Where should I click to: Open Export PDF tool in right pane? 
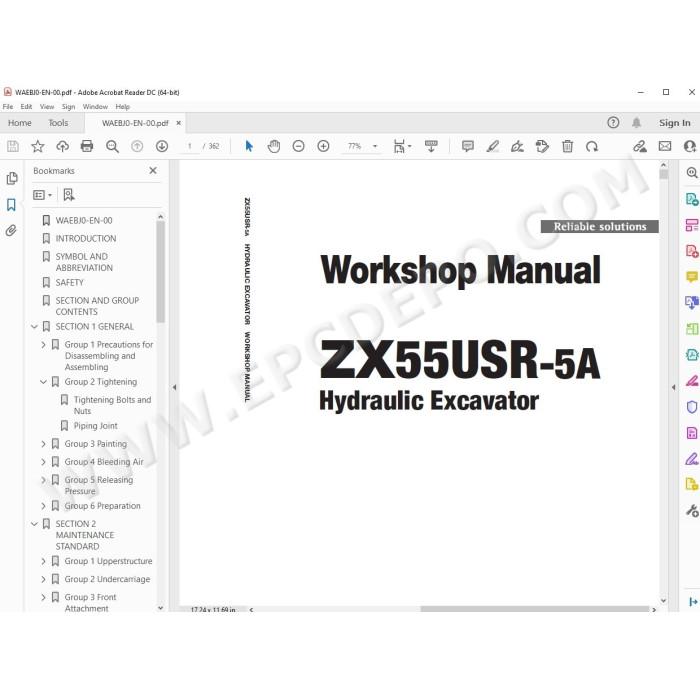pyautogui.click(x=692, y=199)
